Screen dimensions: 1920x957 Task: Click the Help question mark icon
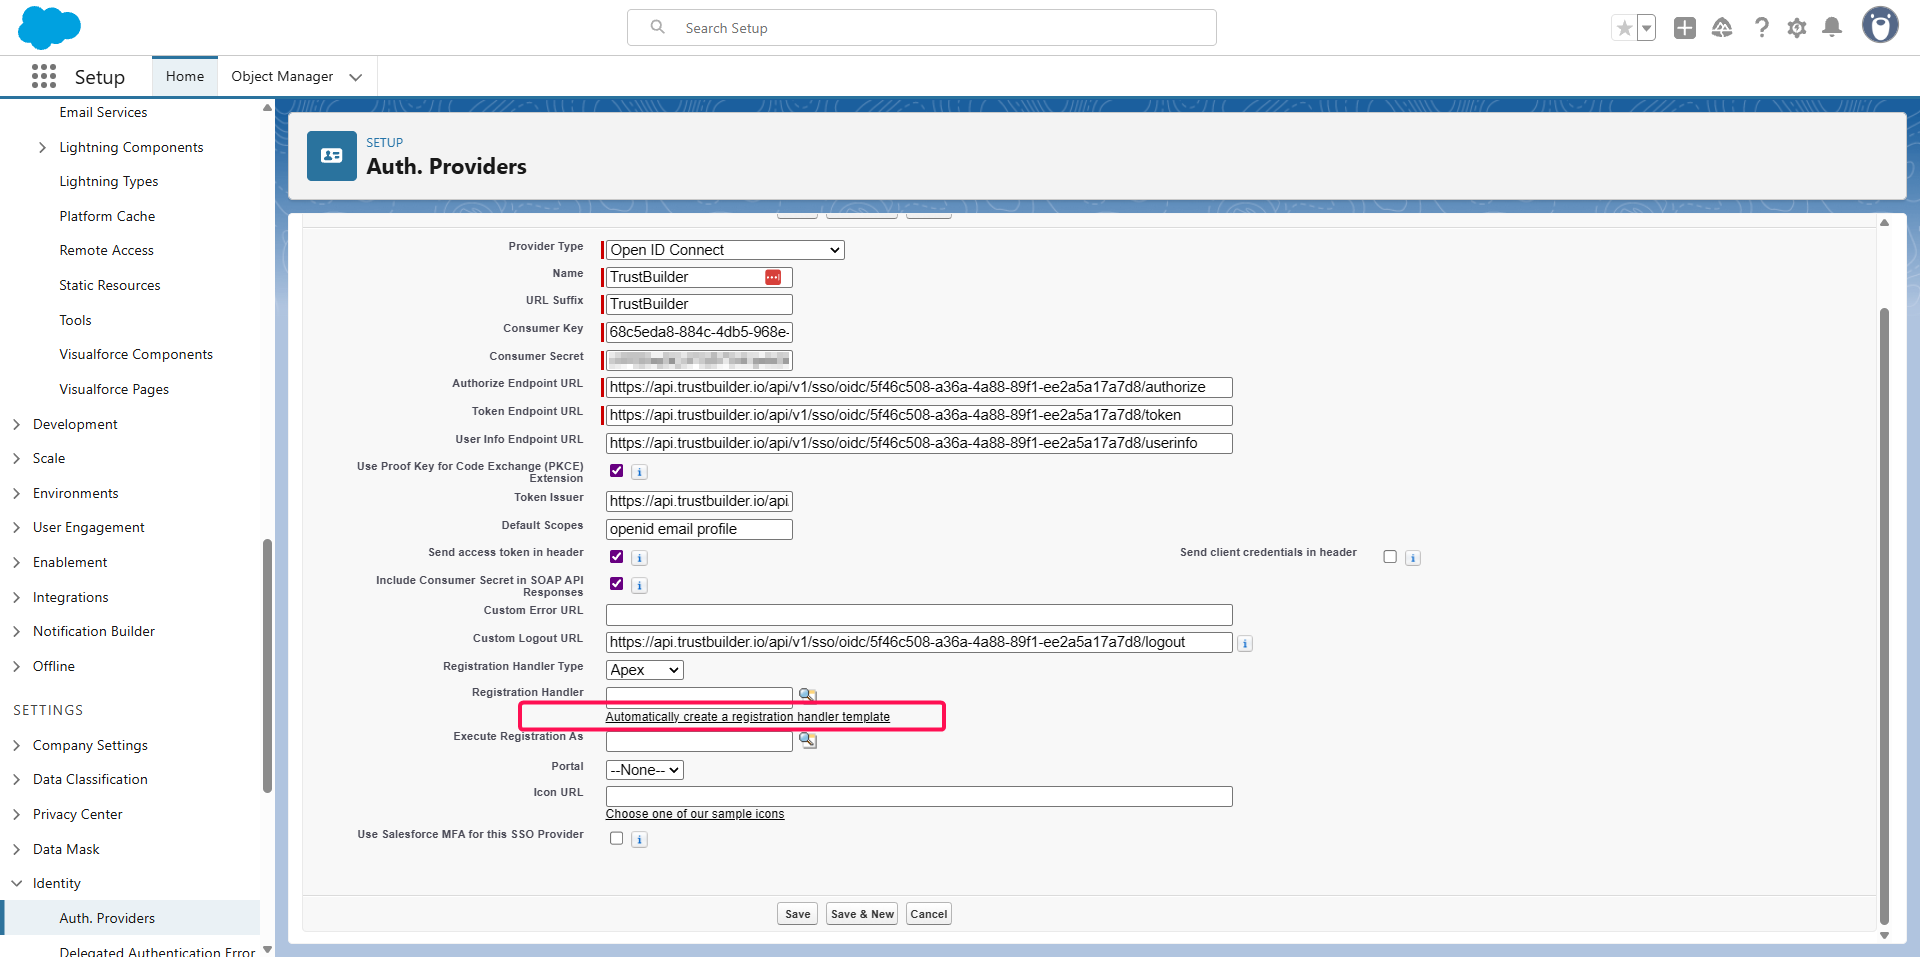pyautogui.click(x=1761, y=28)
